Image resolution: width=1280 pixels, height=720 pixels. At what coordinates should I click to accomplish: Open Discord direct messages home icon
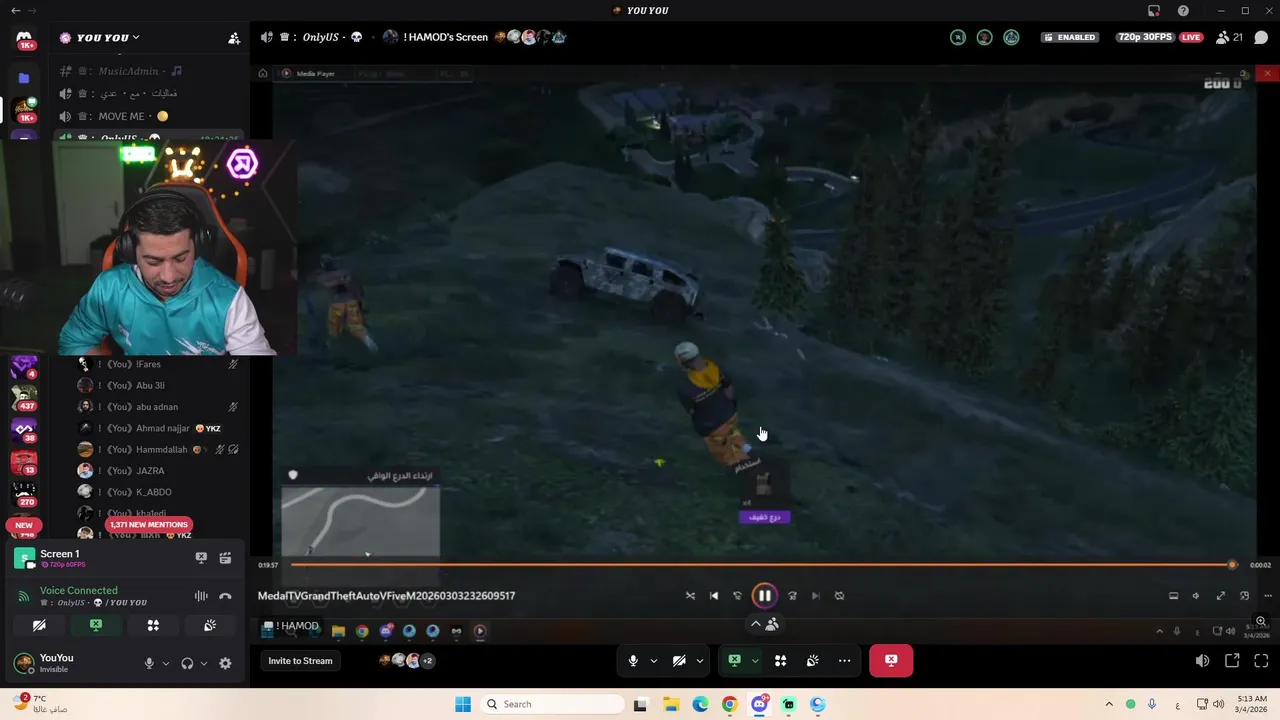pos(25,40)
